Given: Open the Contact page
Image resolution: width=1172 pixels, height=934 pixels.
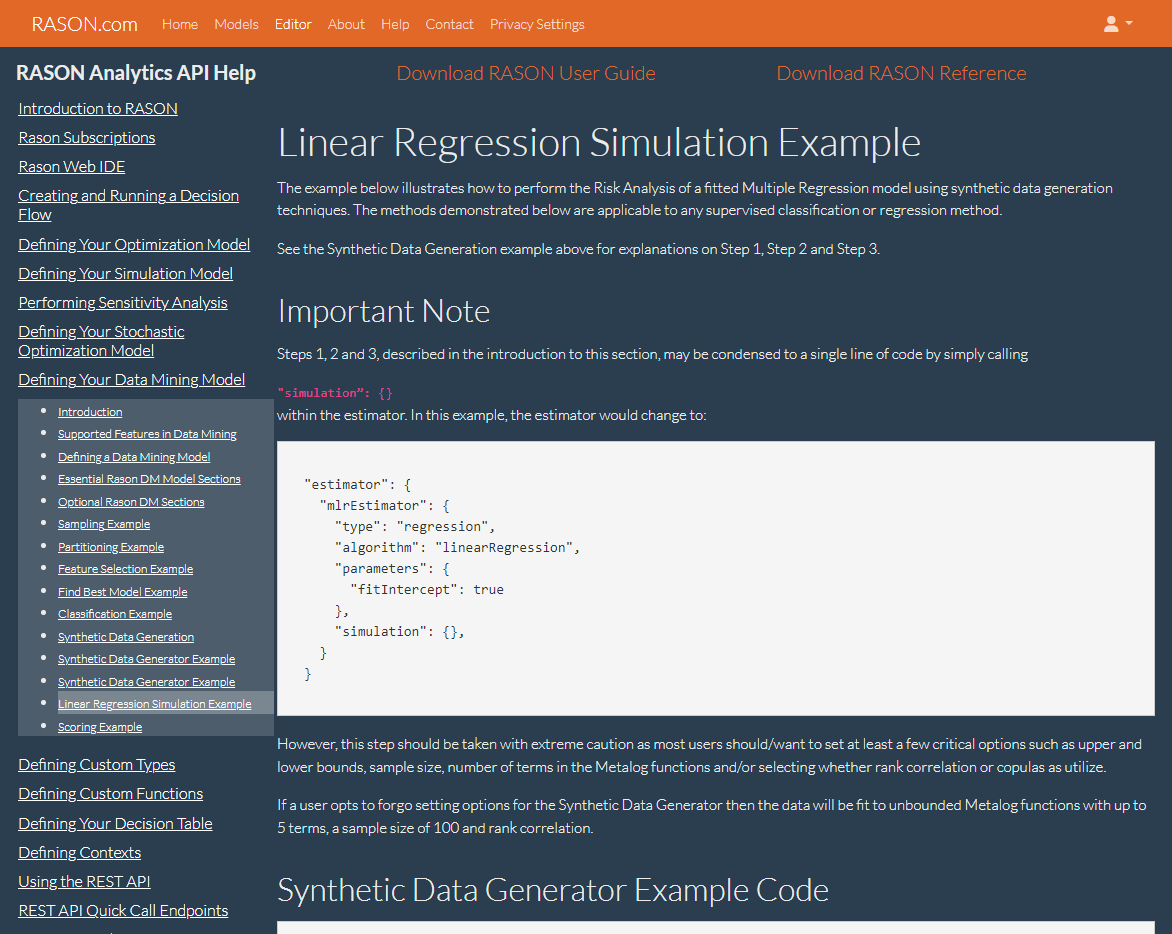Looking at the screenshot, I should pyautogui.click(x=449, y=24).
